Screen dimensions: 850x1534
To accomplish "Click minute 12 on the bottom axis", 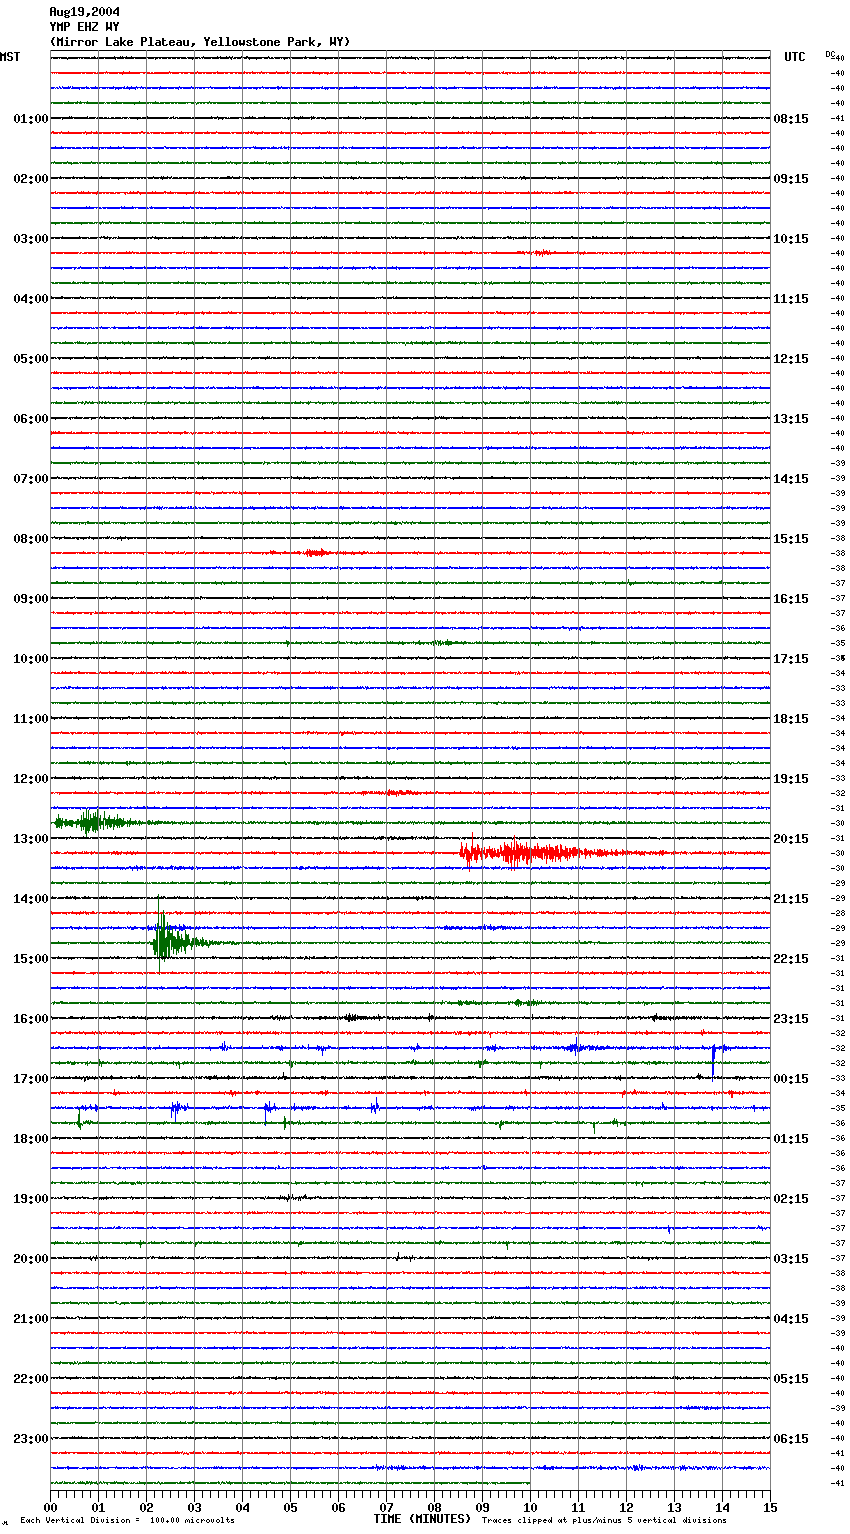I will tap(626, 1506).
